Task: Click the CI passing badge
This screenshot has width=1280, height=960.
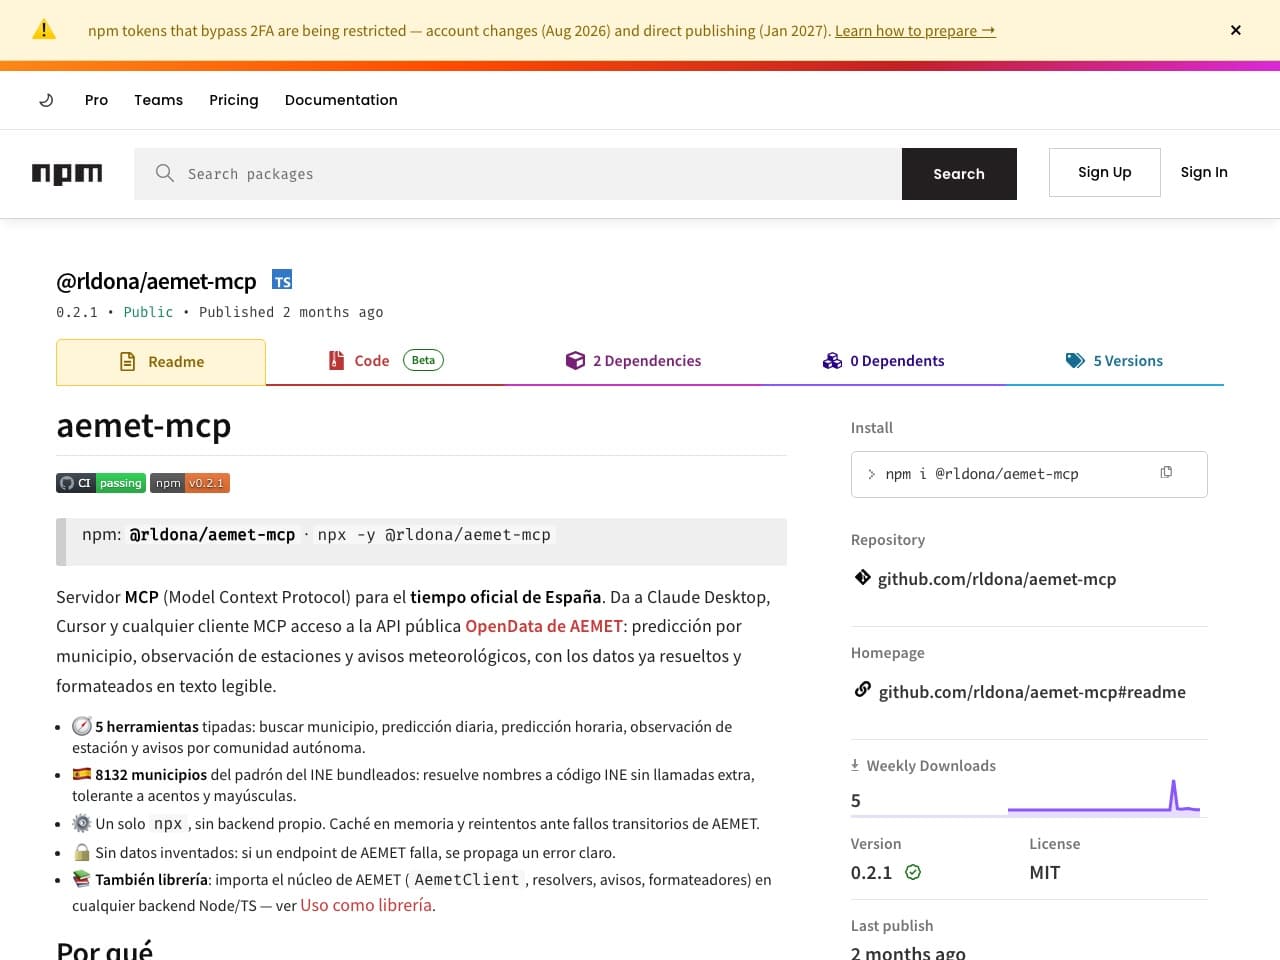Action: (x=101, y=483)
